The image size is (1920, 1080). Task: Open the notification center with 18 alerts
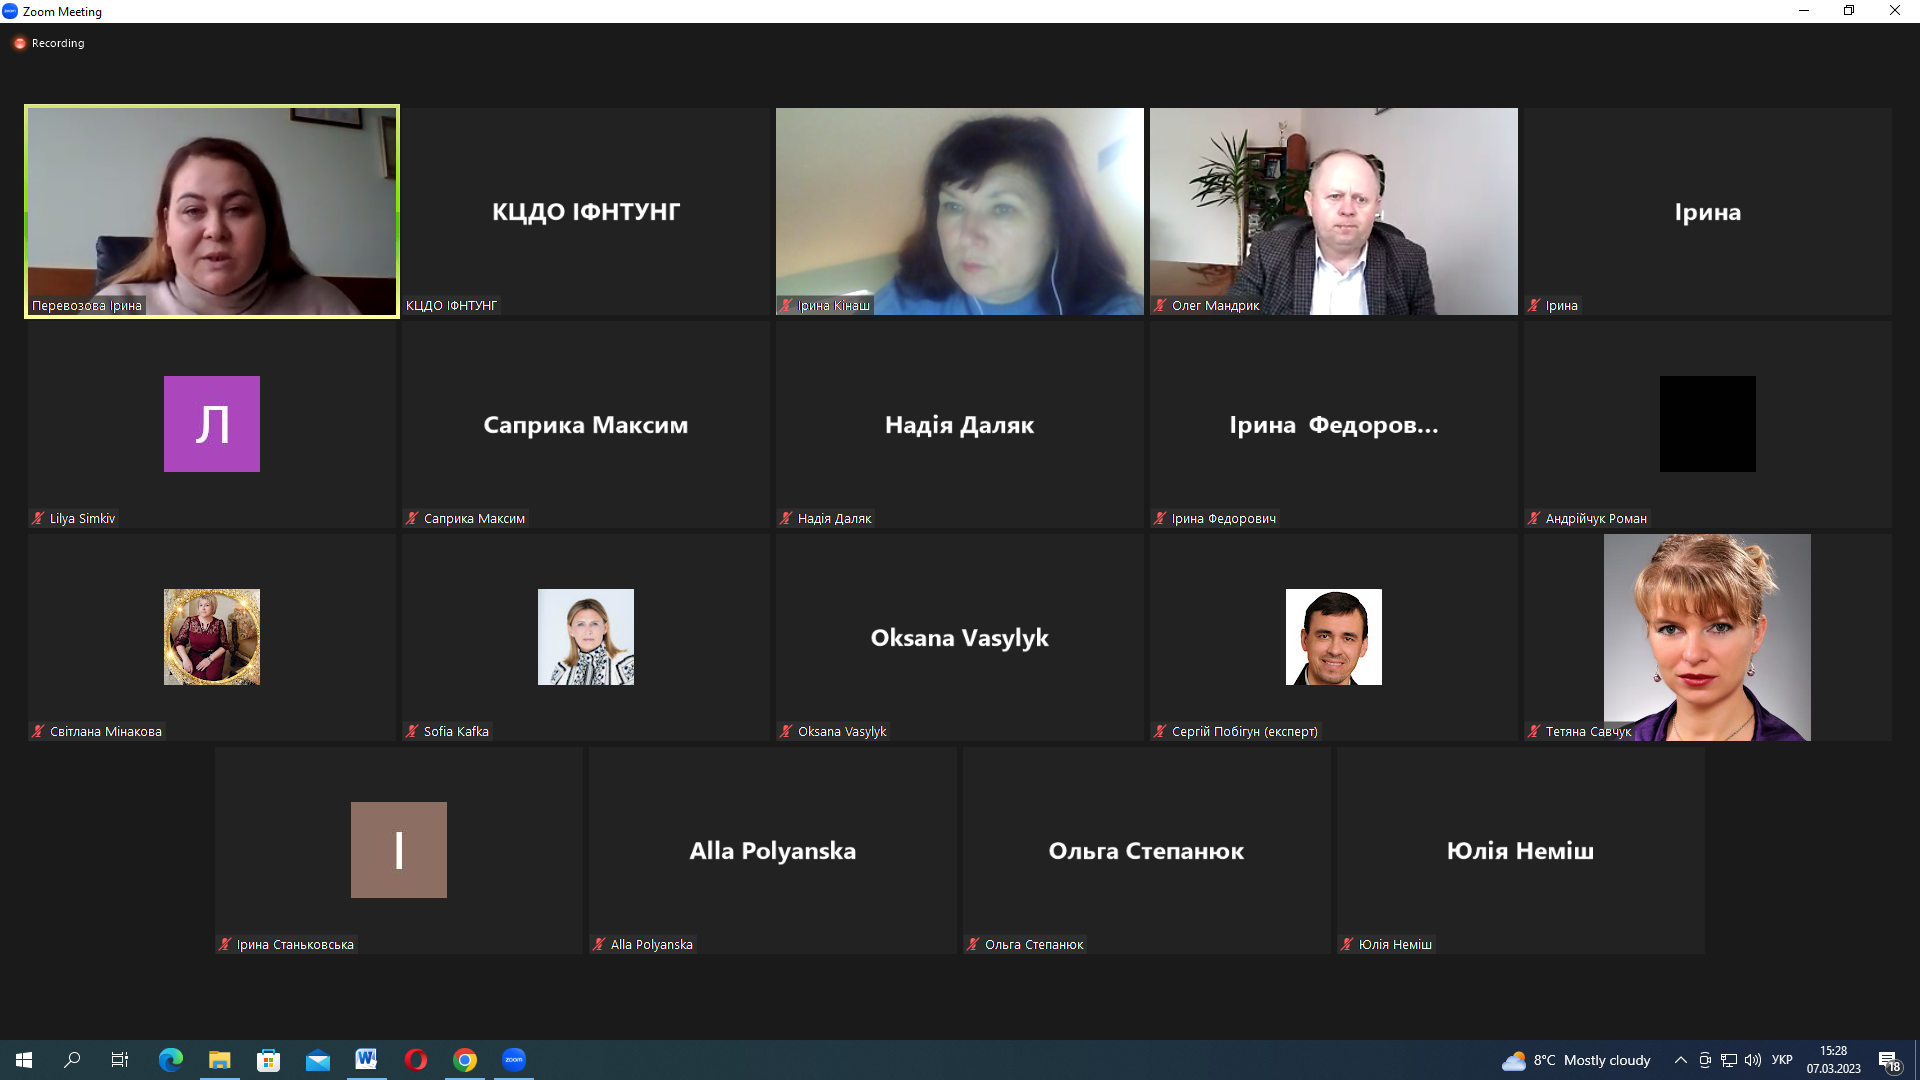pyautogui.click(x=1889, y=1061)
